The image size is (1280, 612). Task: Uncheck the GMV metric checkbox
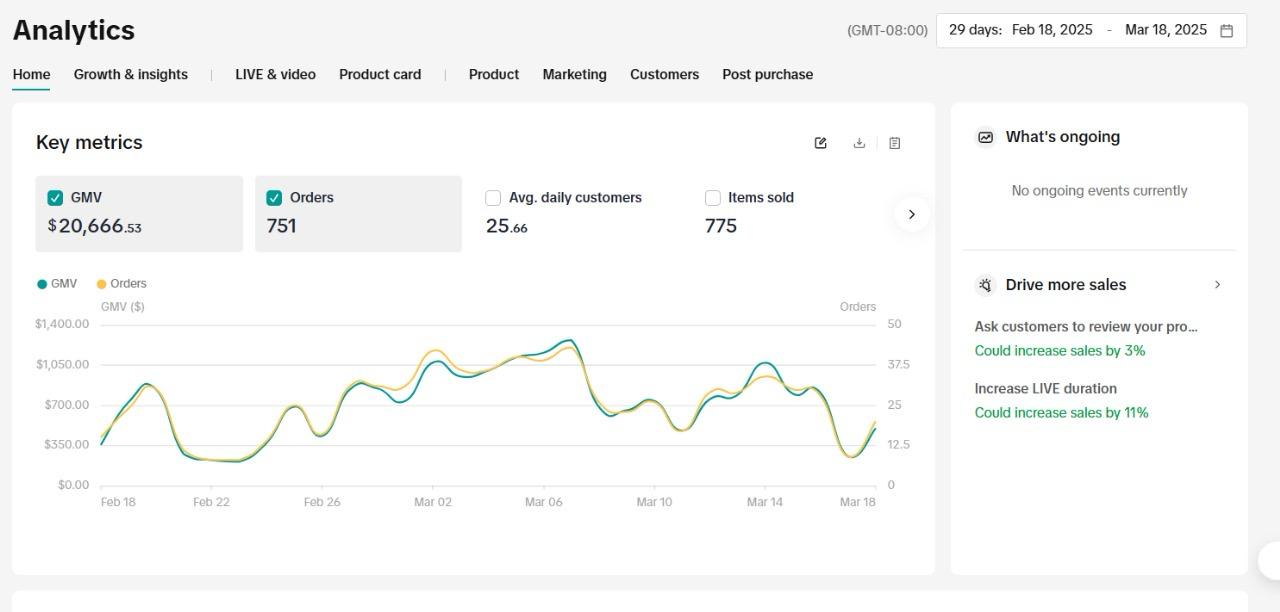click(x=55, y=198)
